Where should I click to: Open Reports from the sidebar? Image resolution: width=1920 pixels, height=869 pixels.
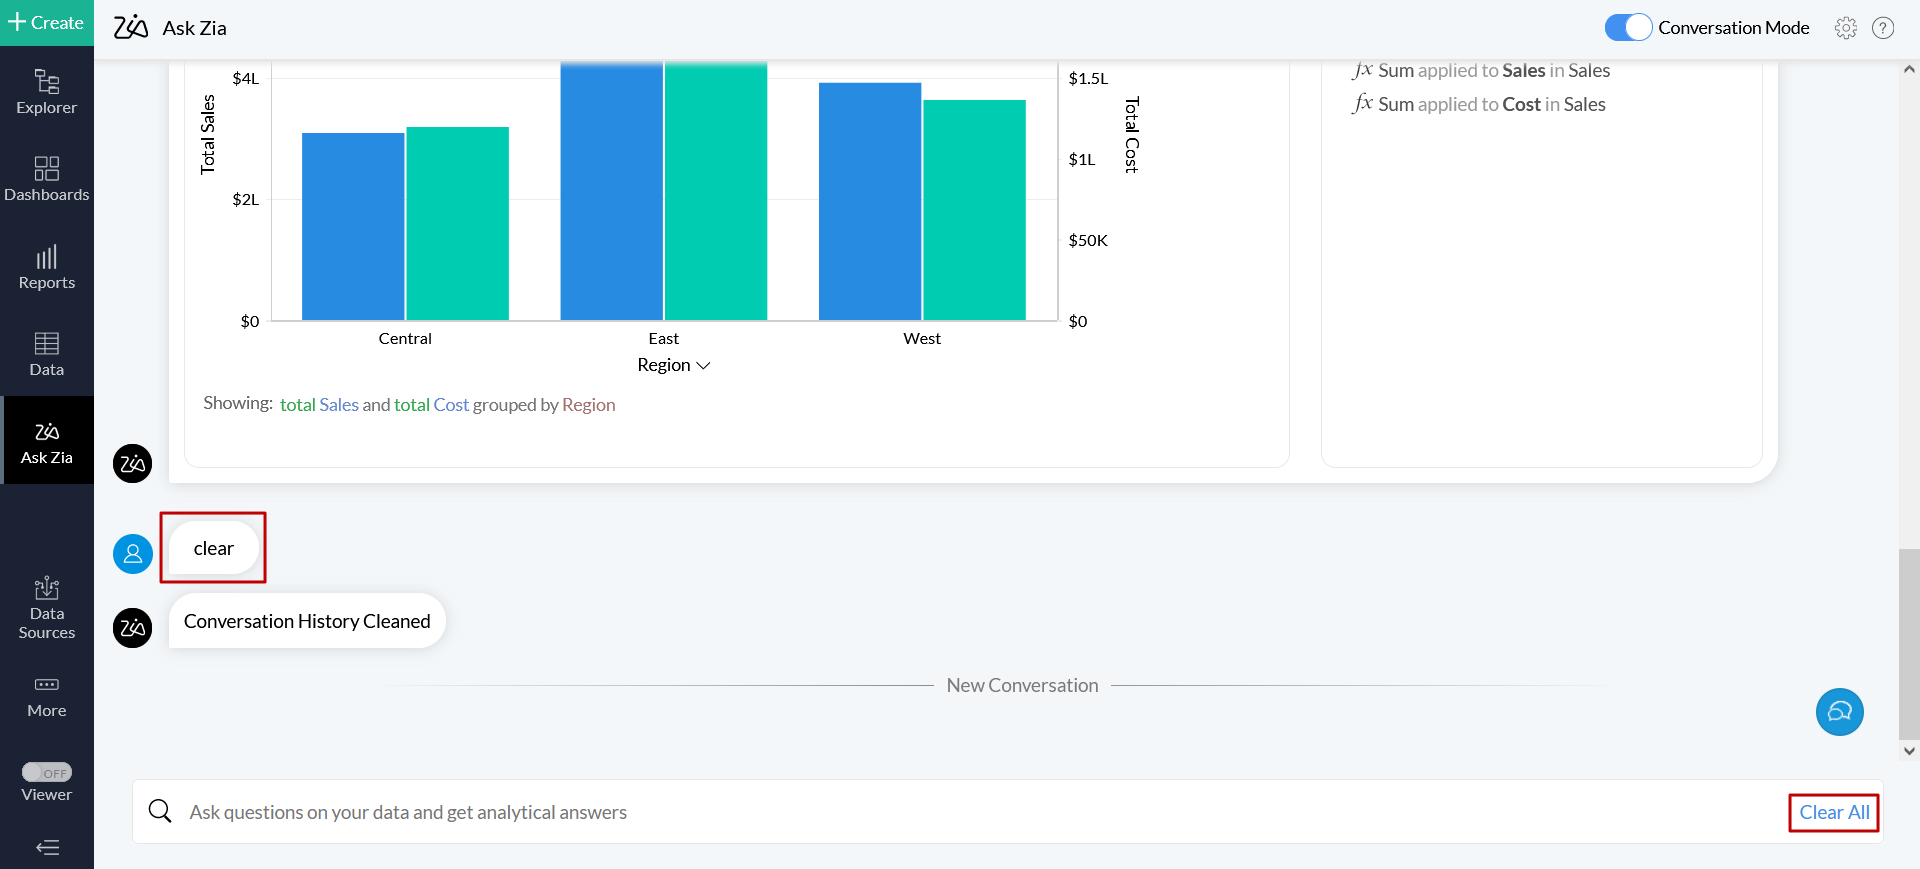[x=46, y=267]
